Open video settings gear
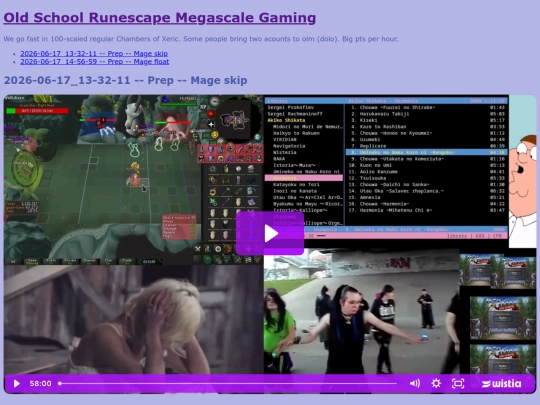The width and height of the screenshot is (540, 405). click(436, 383)
